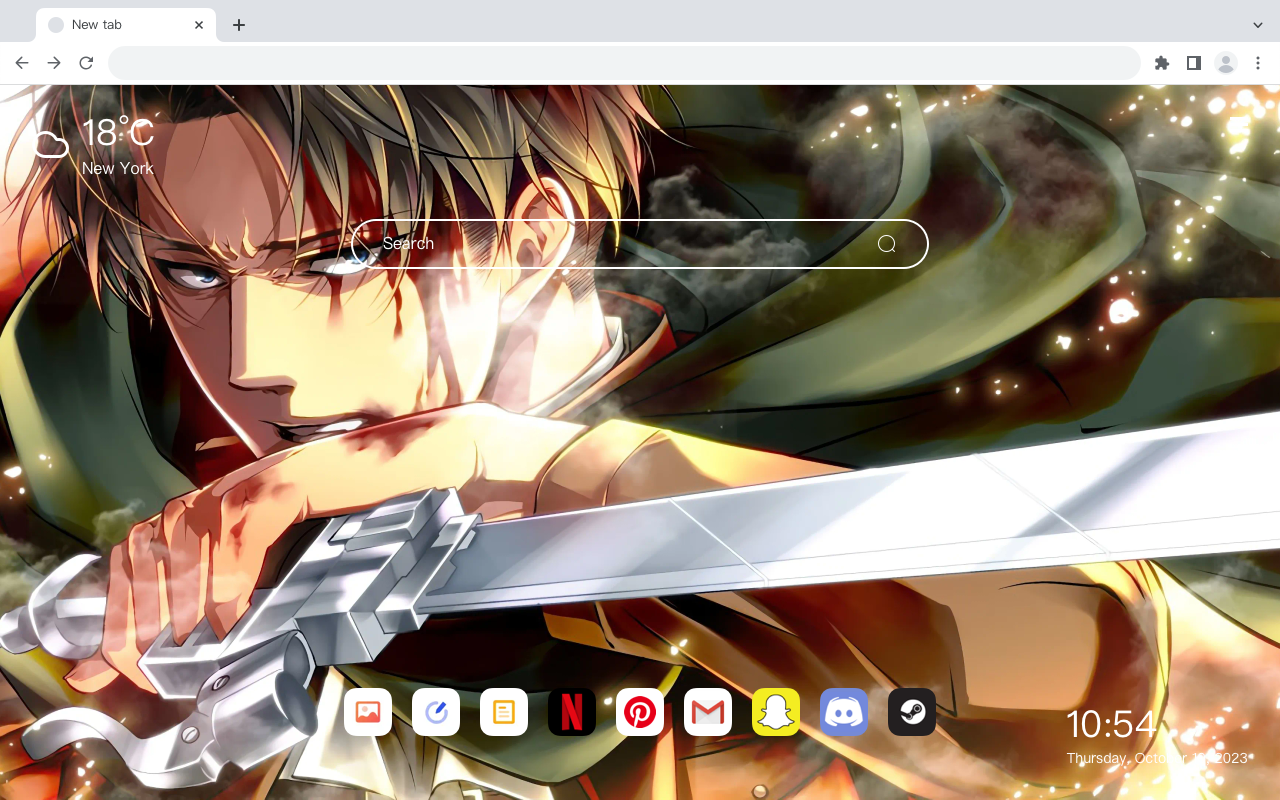Open Discord shortcut icon
Image resolution: width=1280 pixels, height=800 pixels.
844,712
